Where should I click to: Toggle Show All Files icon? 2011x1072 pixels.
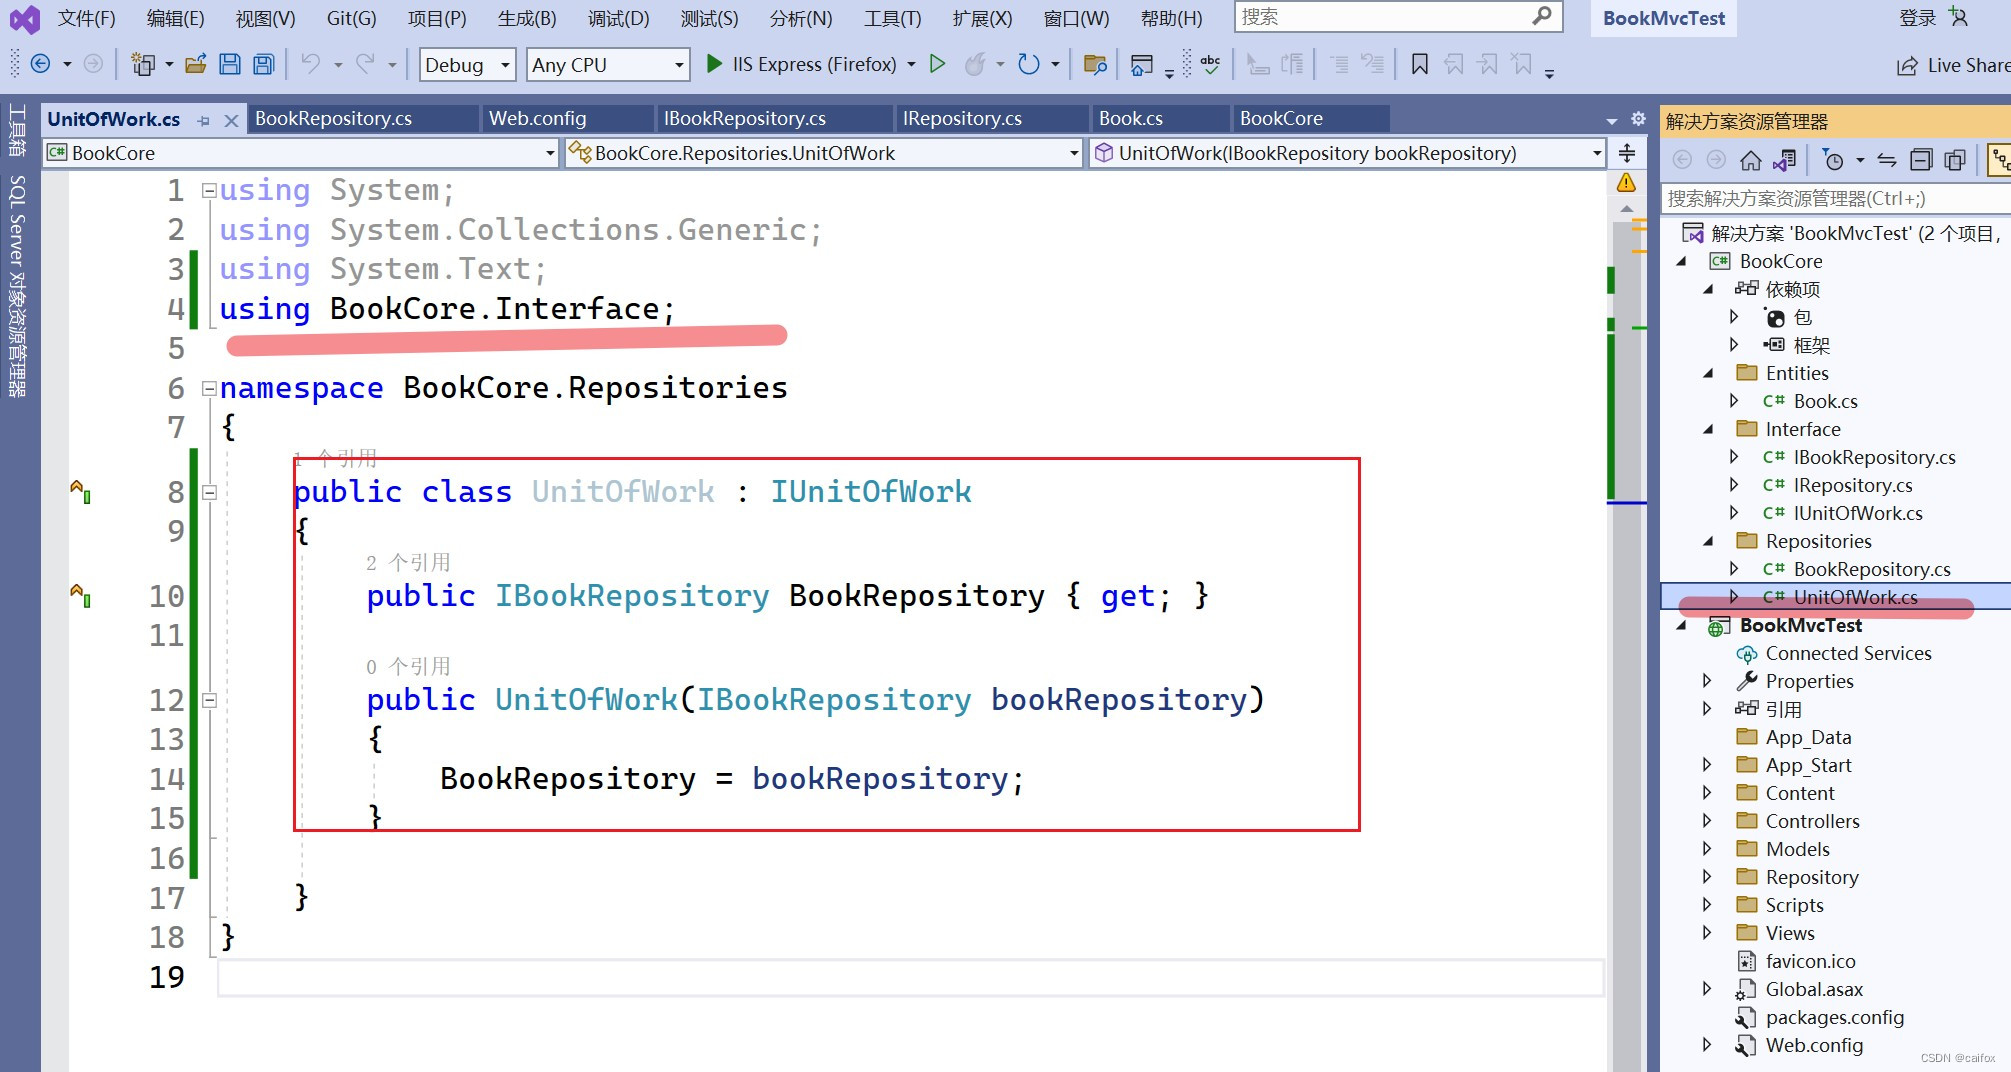[1955, 160]
